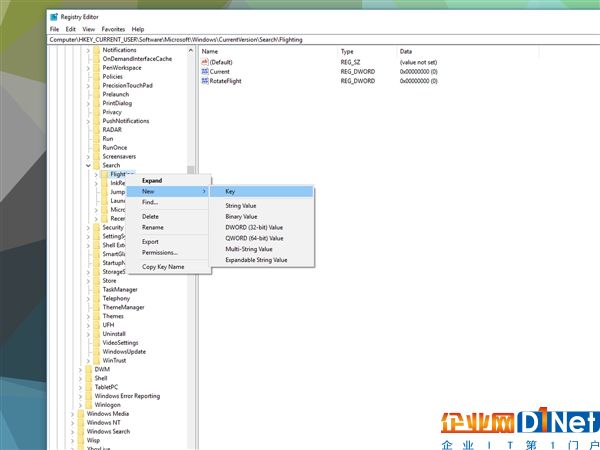Click the Store folder icon

tap(96, 280)
